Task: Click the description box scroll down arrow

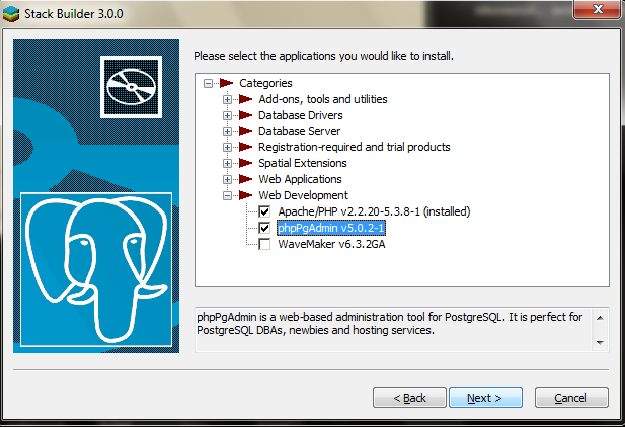Action: pos(600,342)
